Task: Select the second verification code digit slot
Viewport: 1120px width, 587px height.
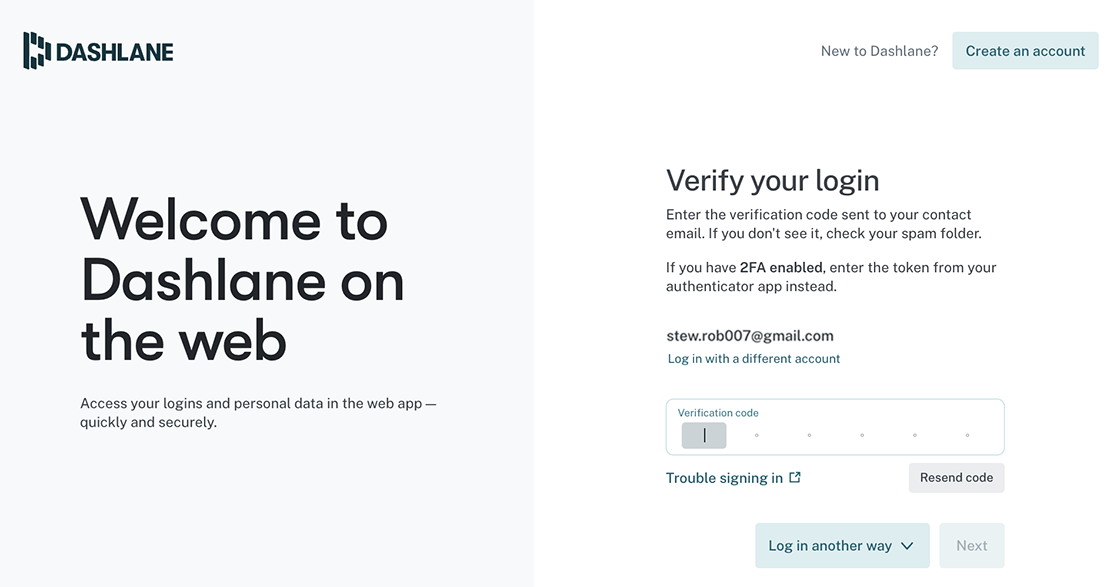Action: pos(756,435)
